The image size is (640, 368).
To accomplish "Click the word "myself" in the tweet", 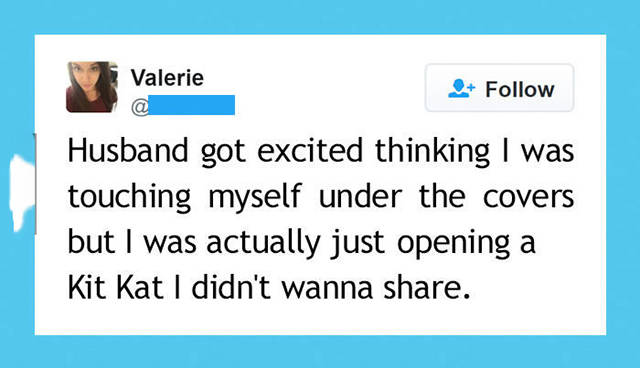I will (255, 198).
